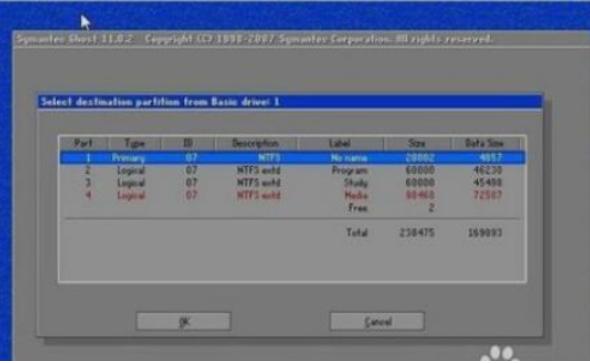Select partition 3 labeled Study
590x363 pixels.
(x=292, y=183)
